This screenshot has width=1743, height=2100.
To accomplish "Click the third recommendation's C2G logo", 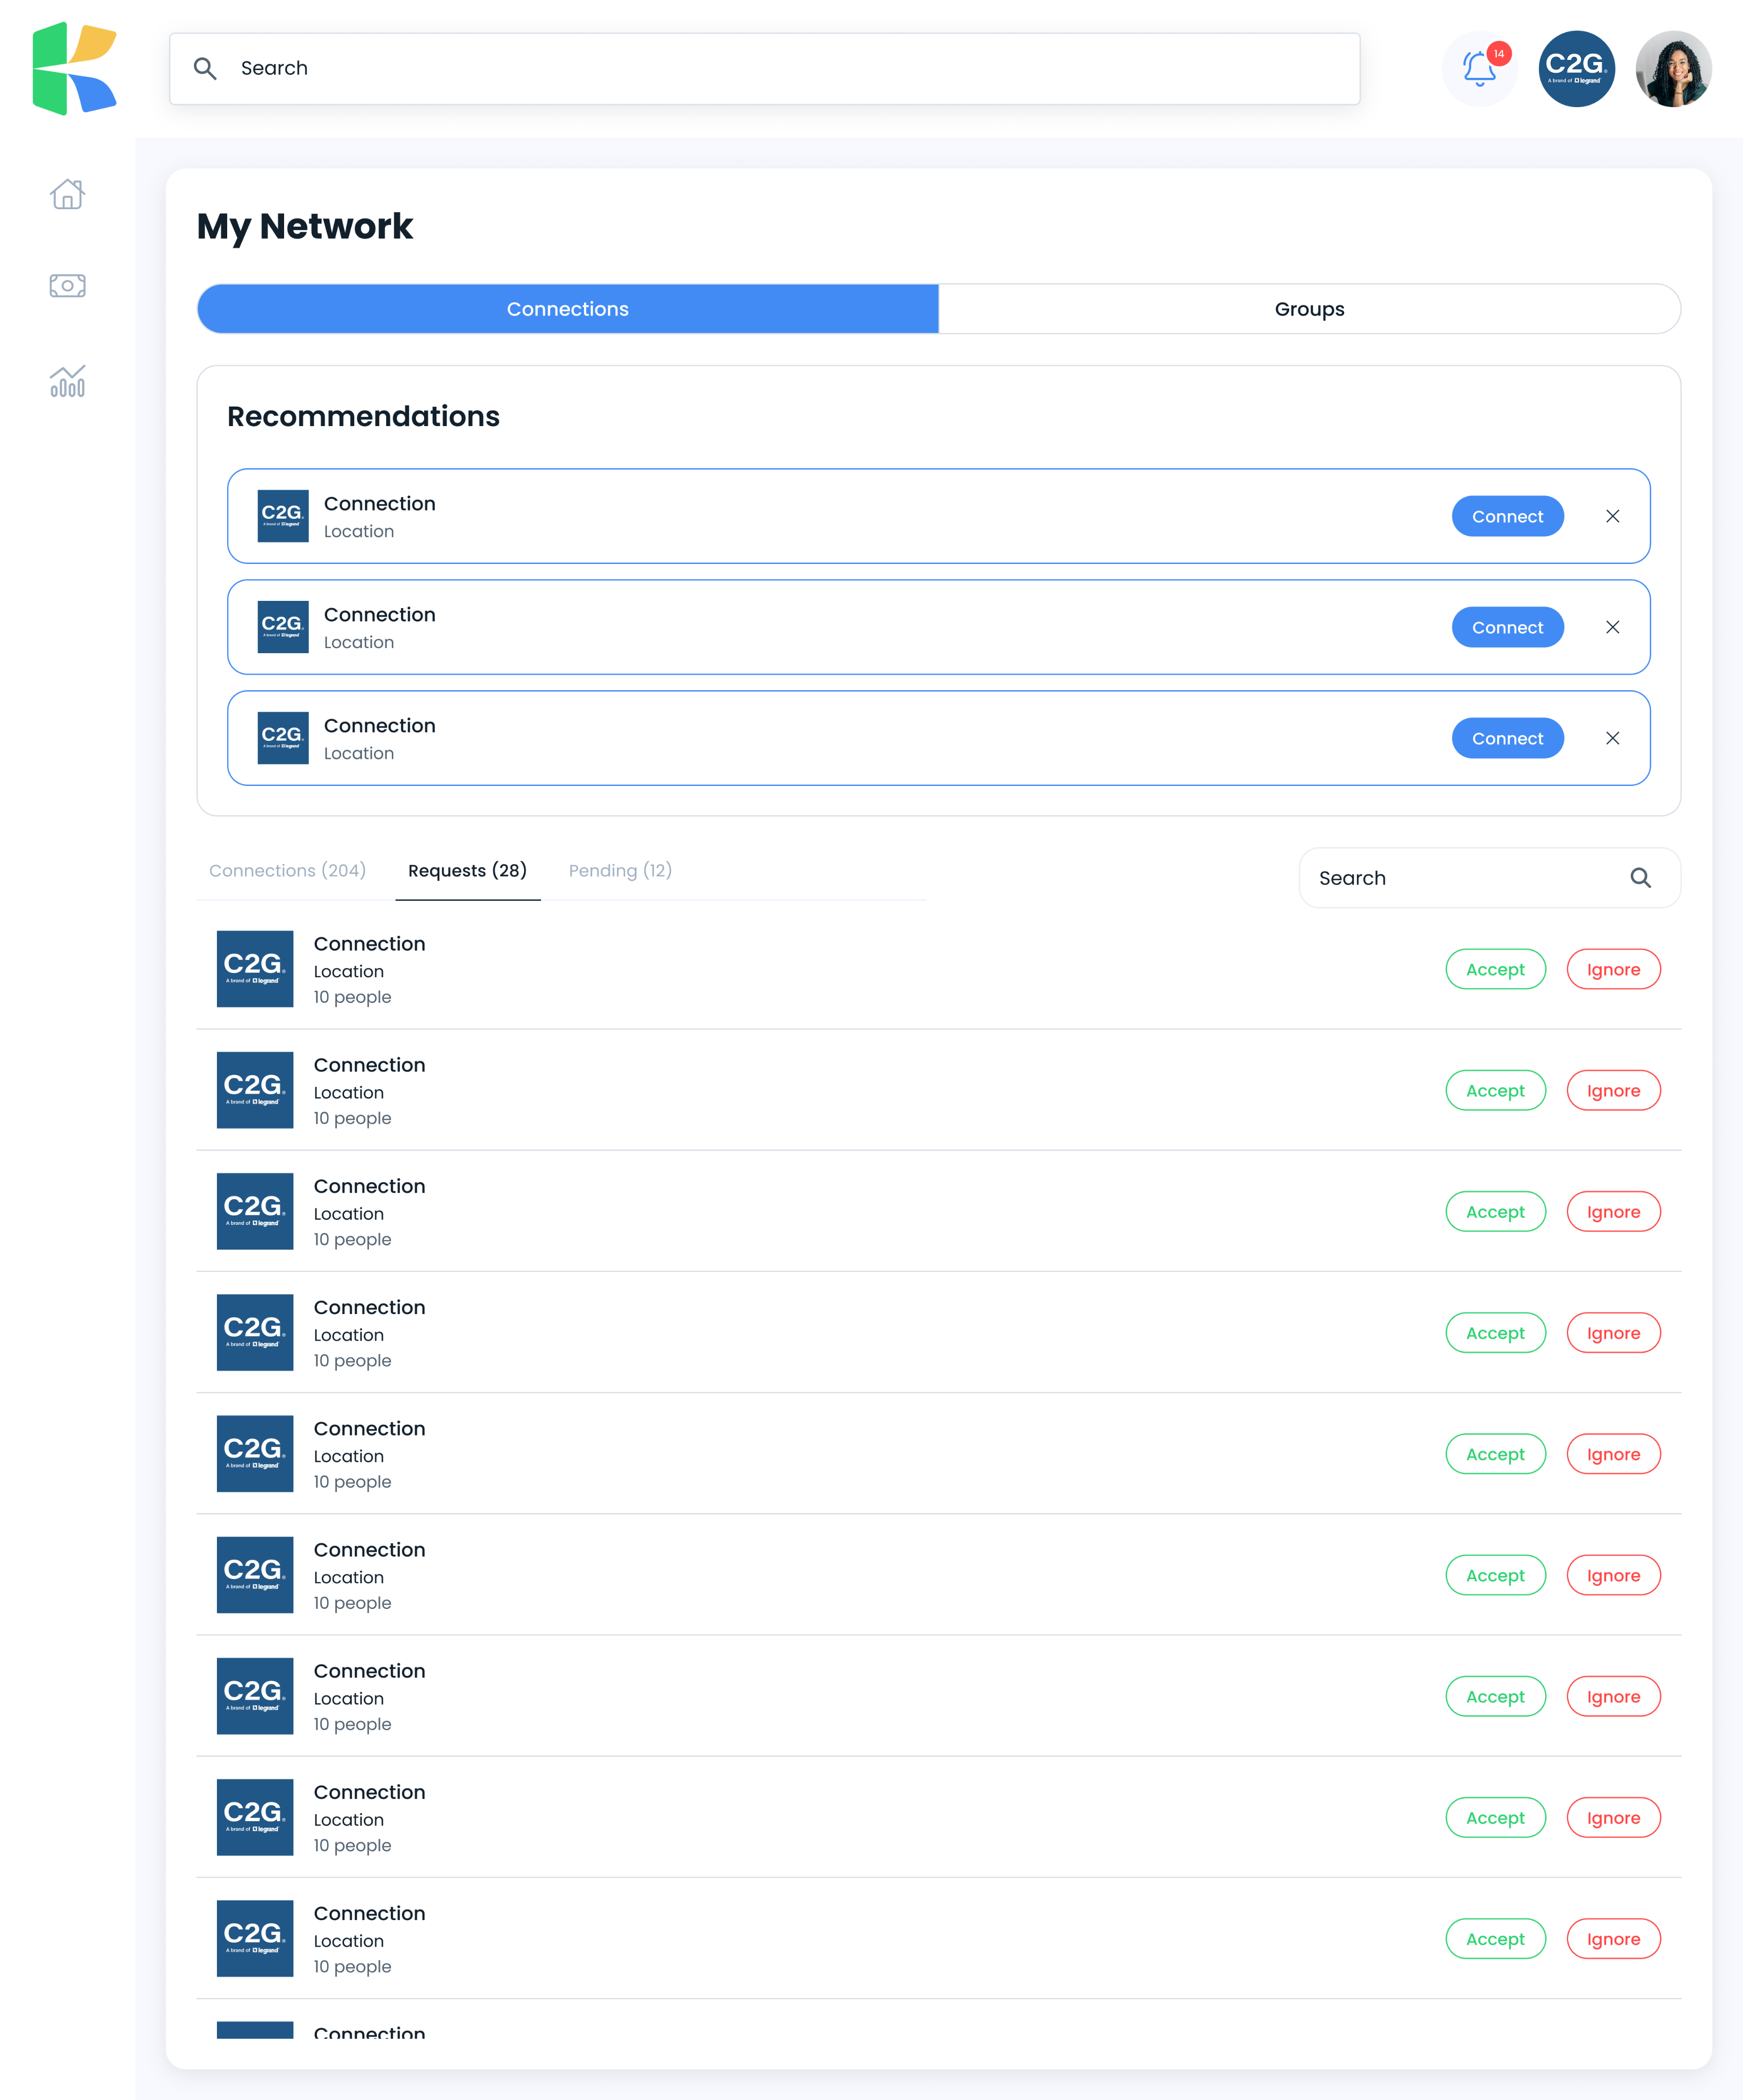I will [x=283, y=738].
